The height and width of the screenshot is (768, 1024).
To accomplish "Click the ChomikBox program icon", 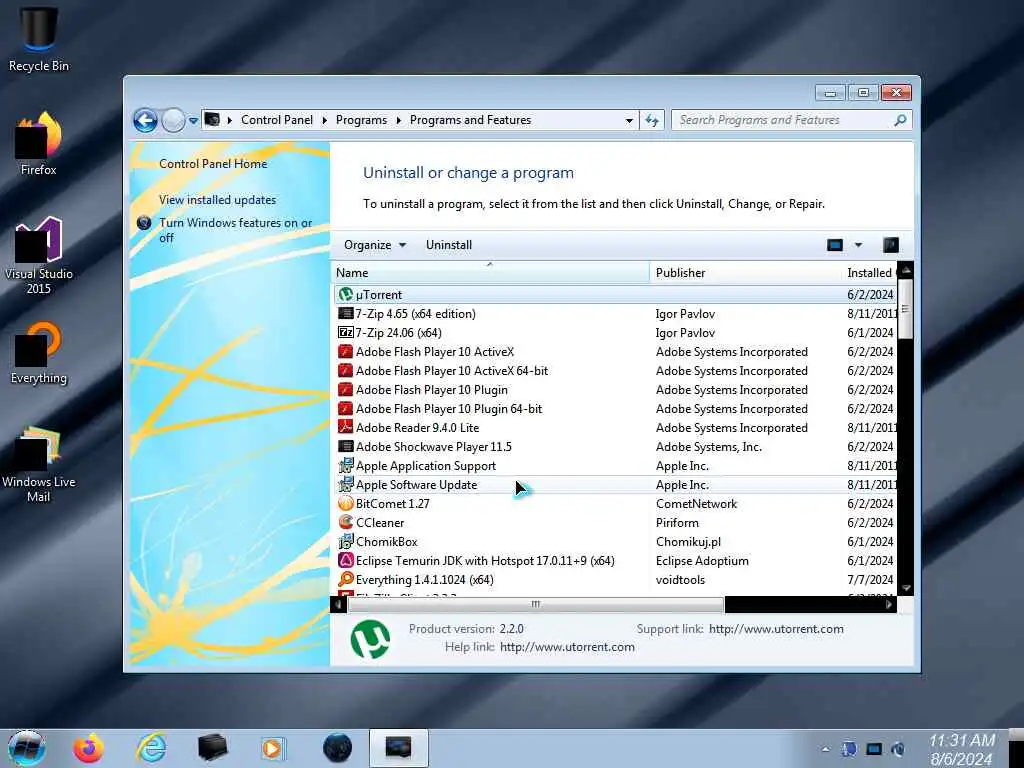I will 345,541.
